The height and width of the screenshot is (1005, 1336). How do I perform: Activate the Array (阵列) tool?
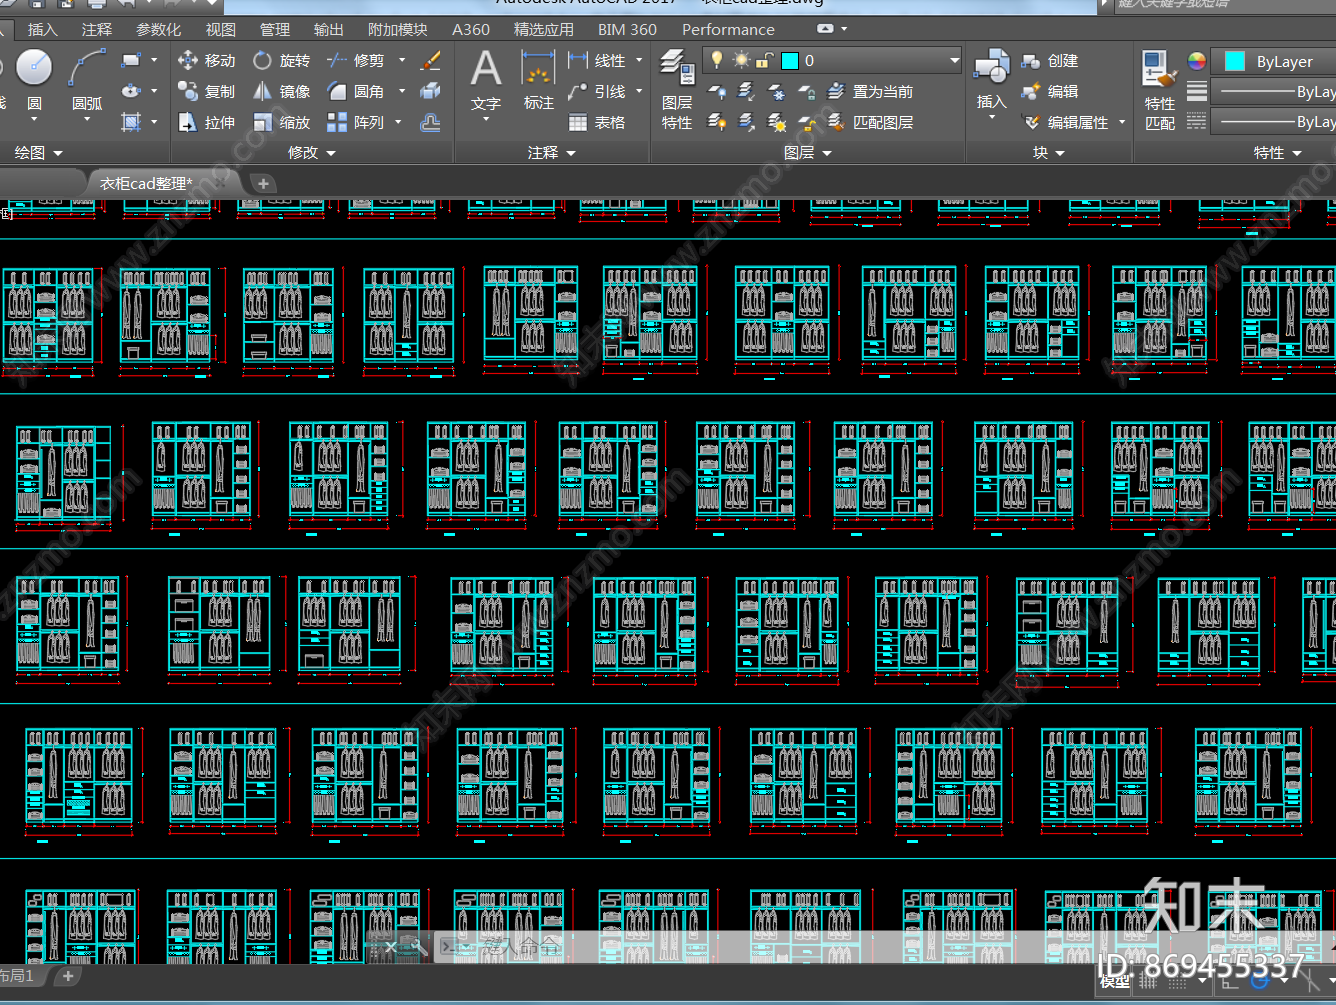pos(356,123)
